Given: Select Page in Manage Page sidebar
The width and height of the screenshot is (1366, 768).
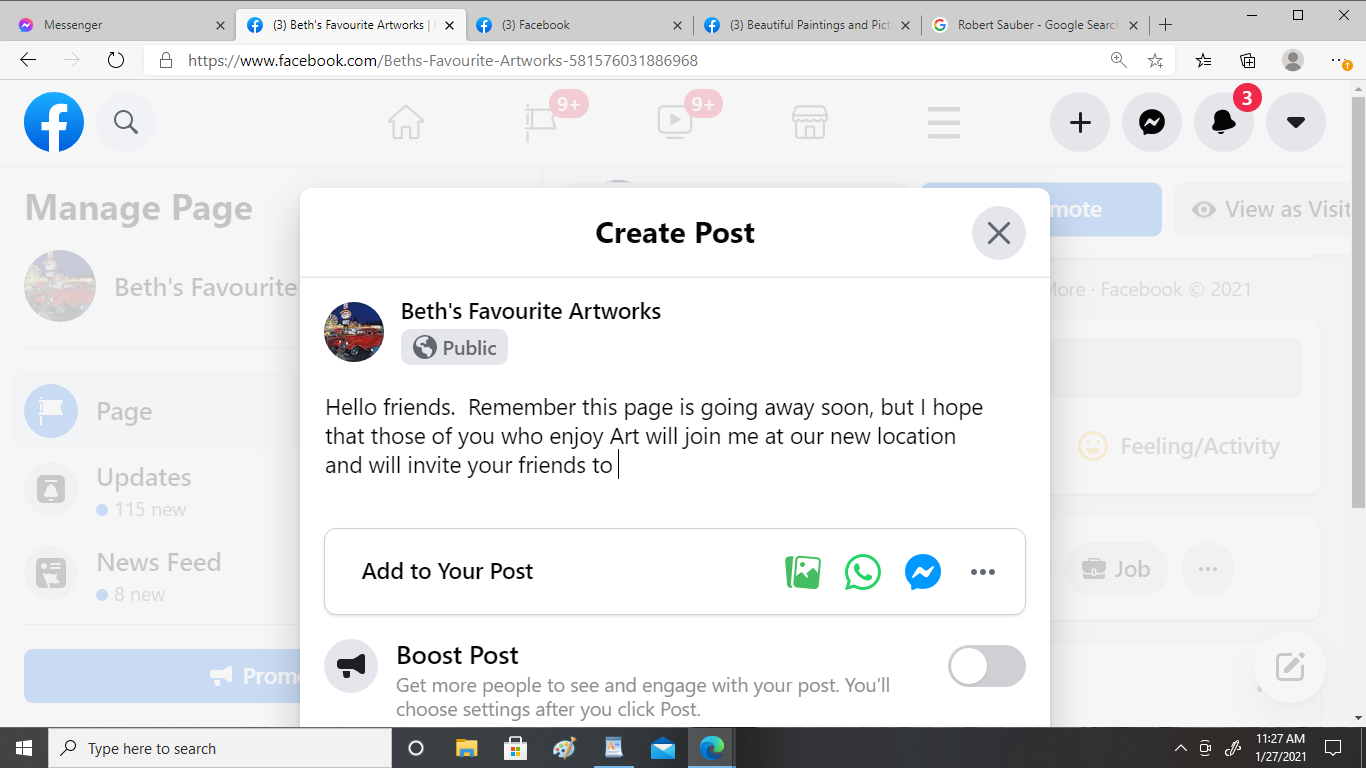Looking at the screenshot, I should [x=156, y=411].
